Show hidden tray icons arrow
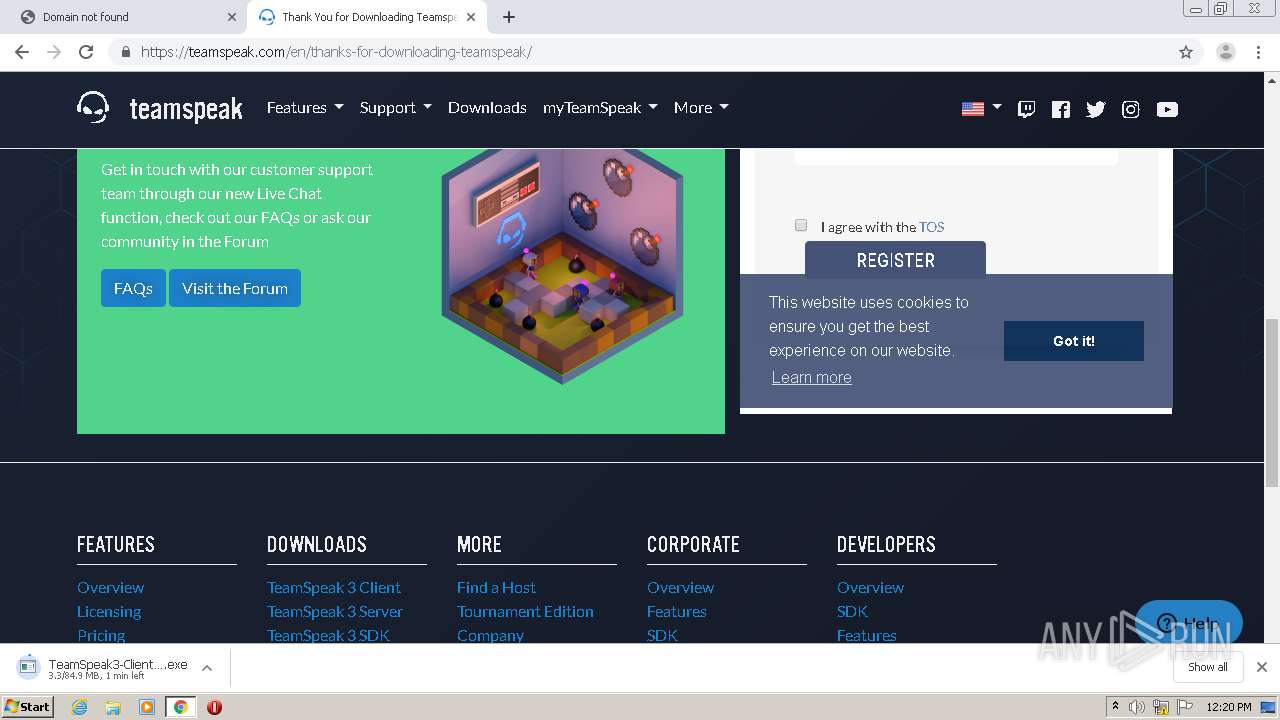 pyautogui.click(x=1115, y=707)
